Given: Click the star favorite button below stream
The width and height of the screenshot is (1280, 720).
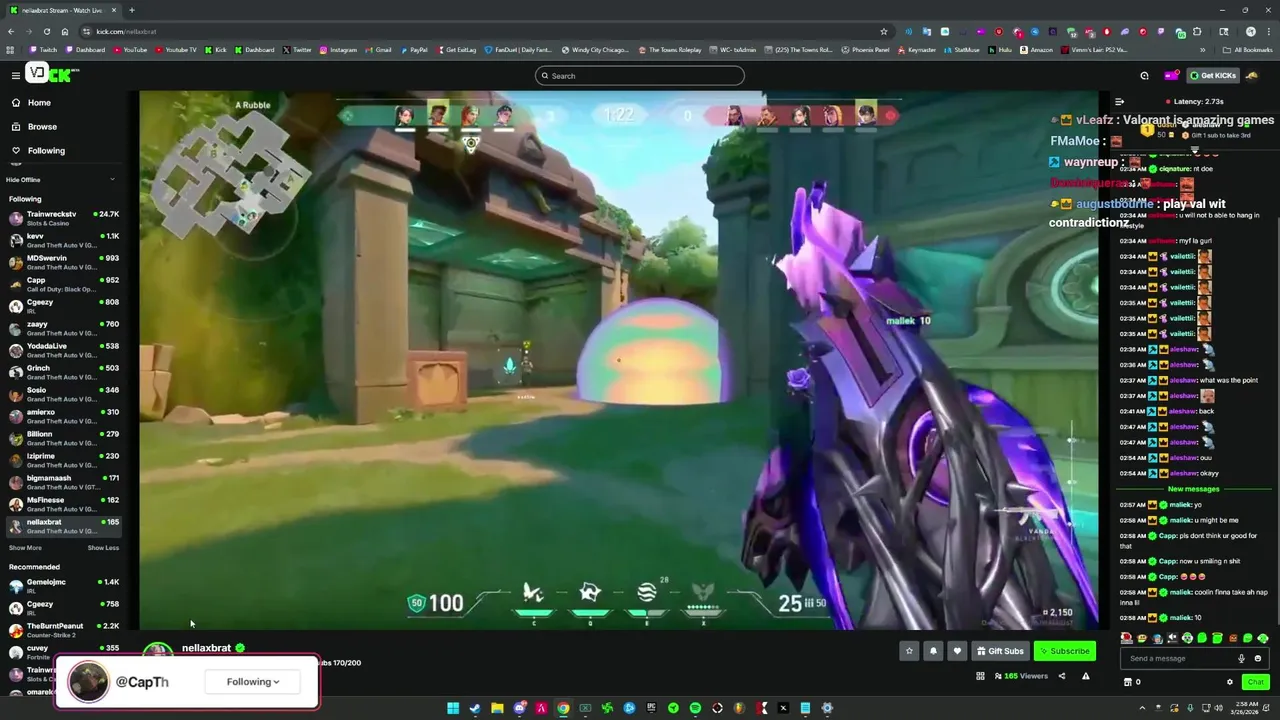Looking at the screenshot, I should 909,651.
